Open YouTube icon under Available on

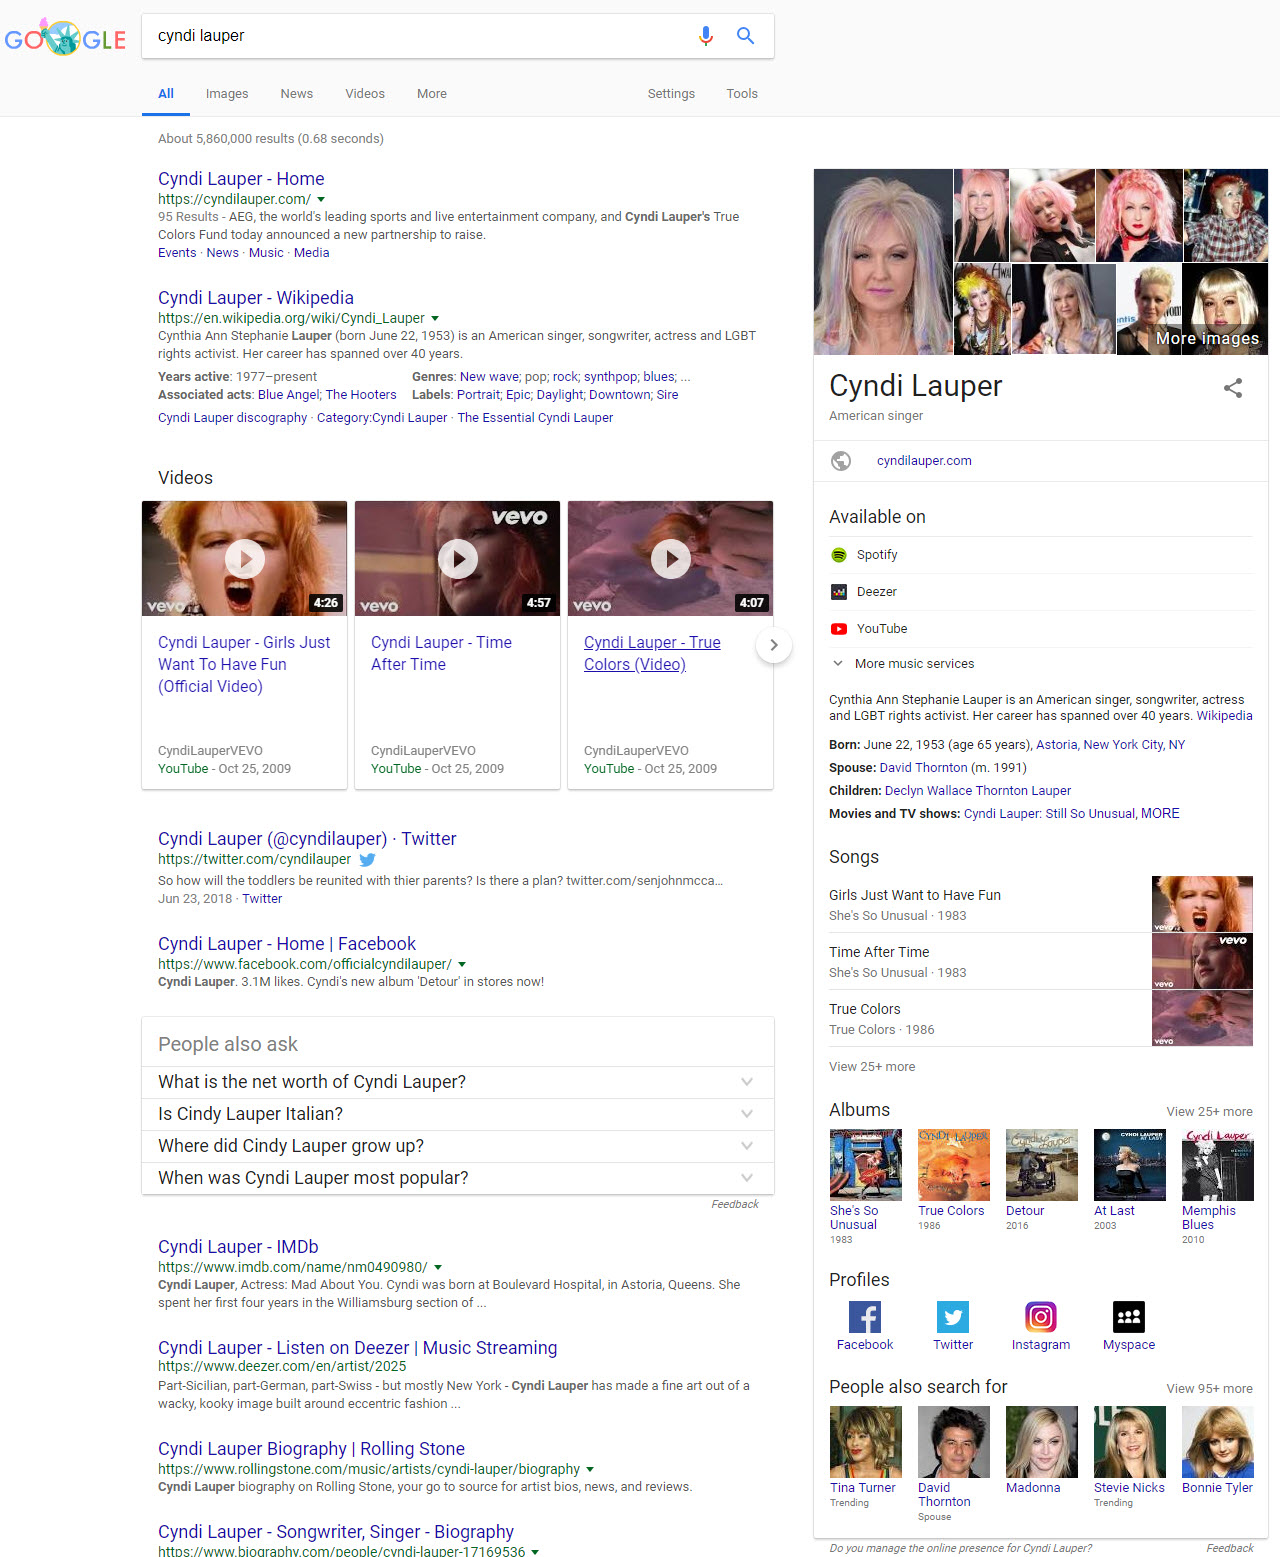[x=839, y=629]
